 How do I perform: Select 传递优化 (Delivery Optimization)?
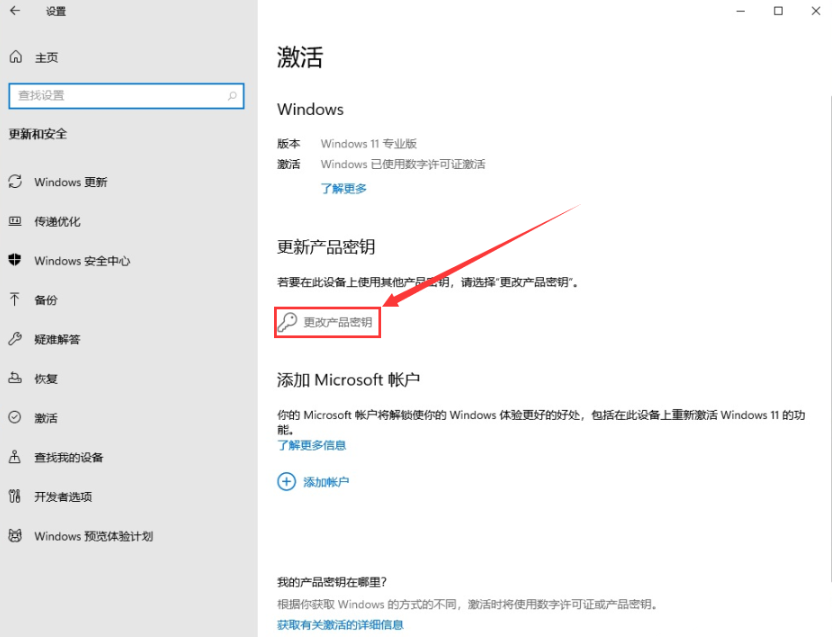coord(57,221)
